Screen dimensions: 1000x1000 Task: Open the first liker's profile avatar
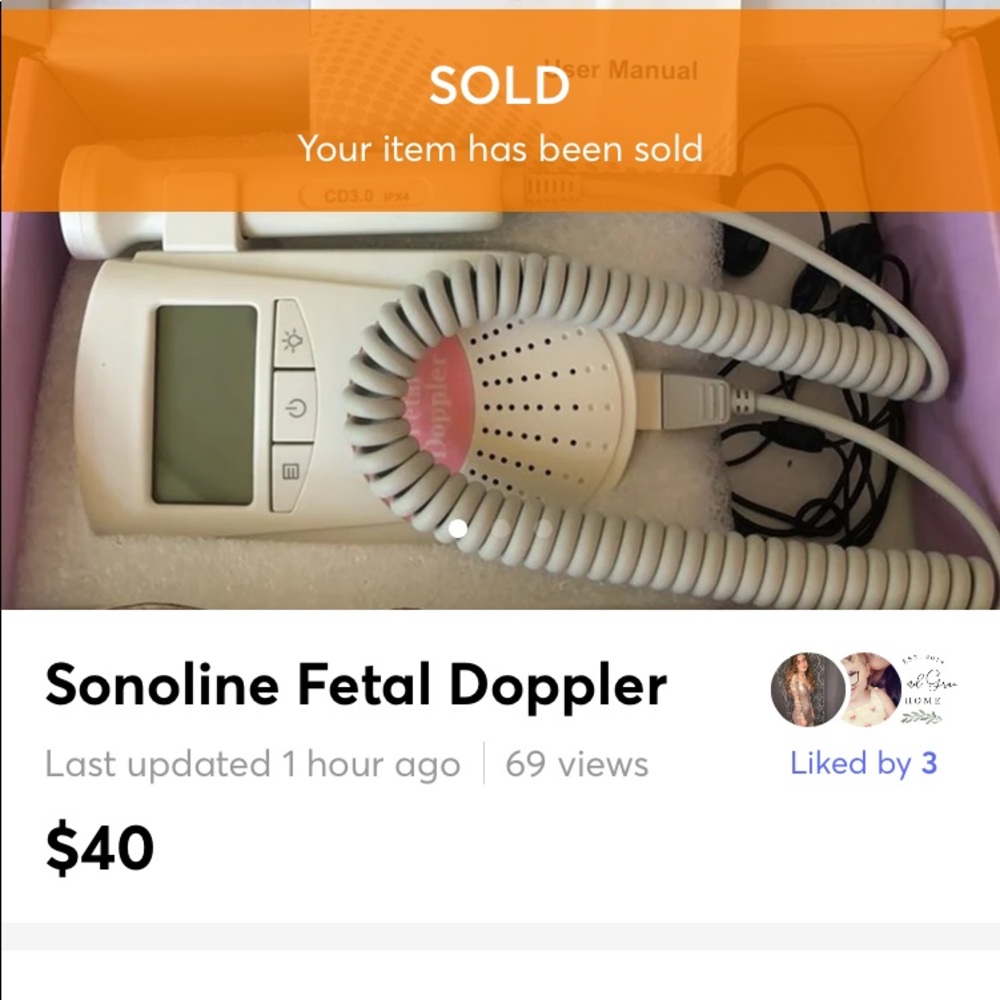click(x=807, y=690)
